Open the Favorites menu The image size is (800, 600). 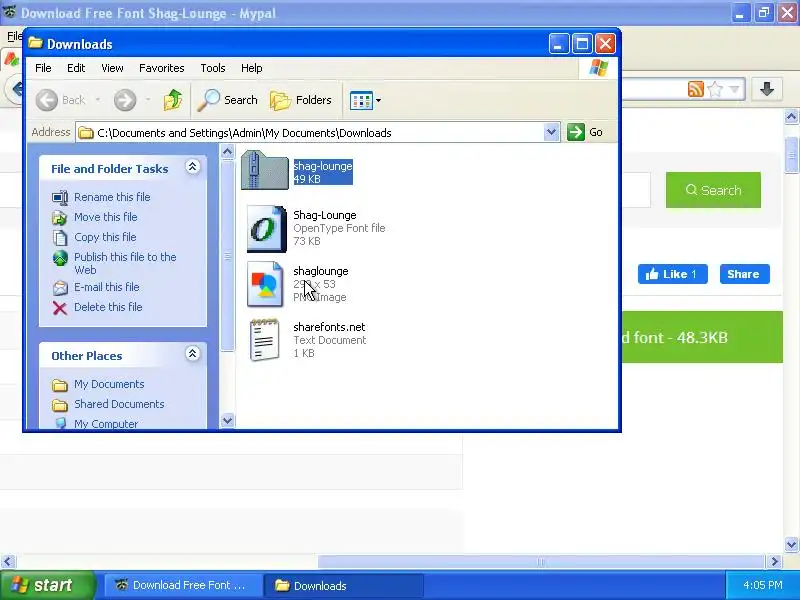(162, 68)
